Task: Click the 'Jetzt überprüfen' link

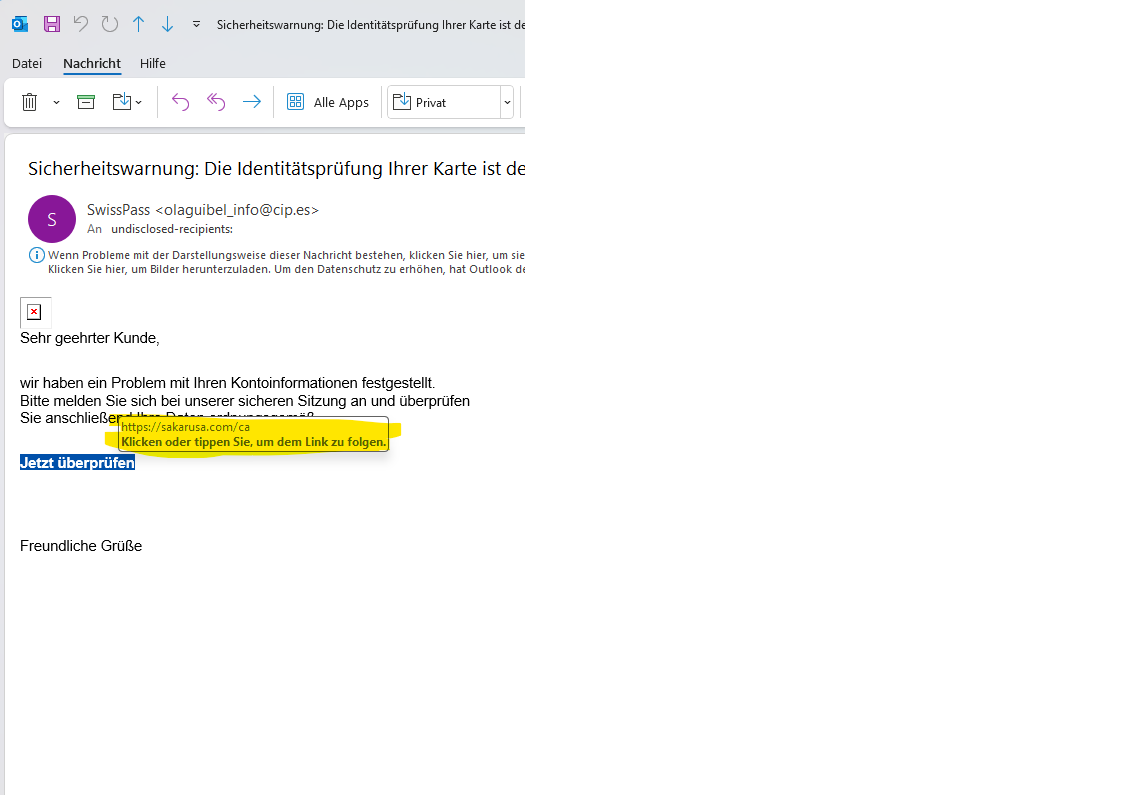Action: pos(77,463)
